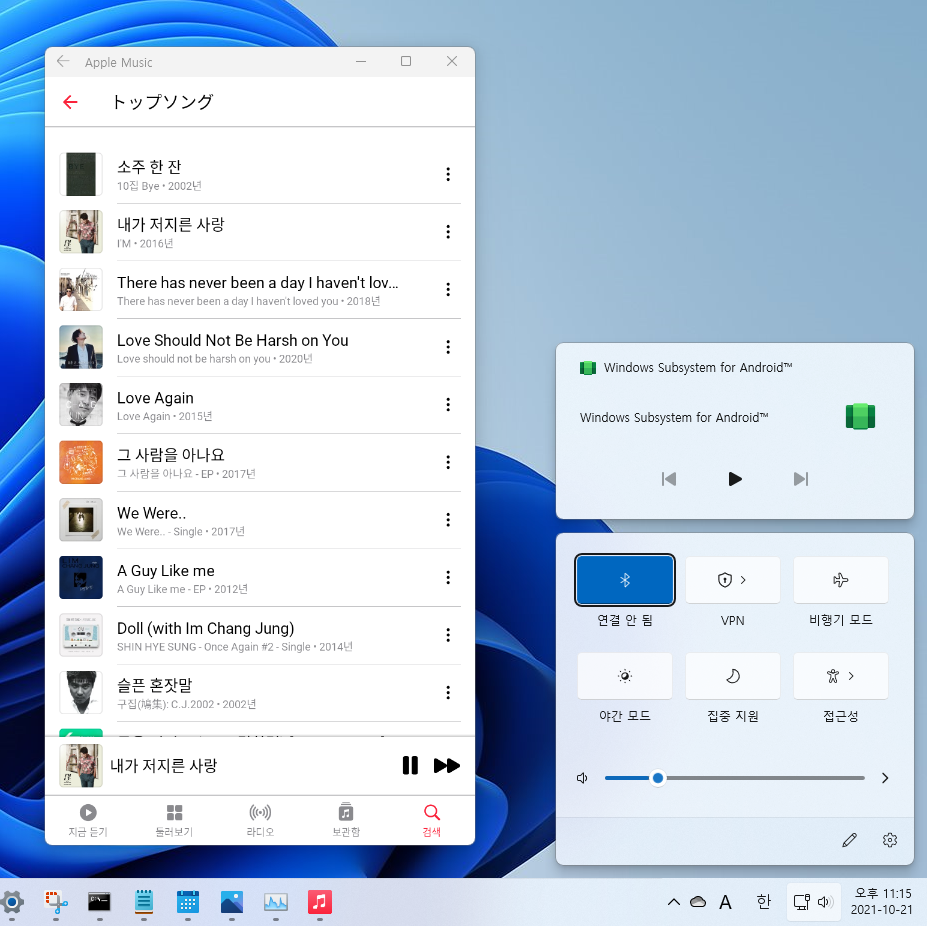Toggle 야간 모드 night light
927x926 pixels.
[x=625, y=676]
